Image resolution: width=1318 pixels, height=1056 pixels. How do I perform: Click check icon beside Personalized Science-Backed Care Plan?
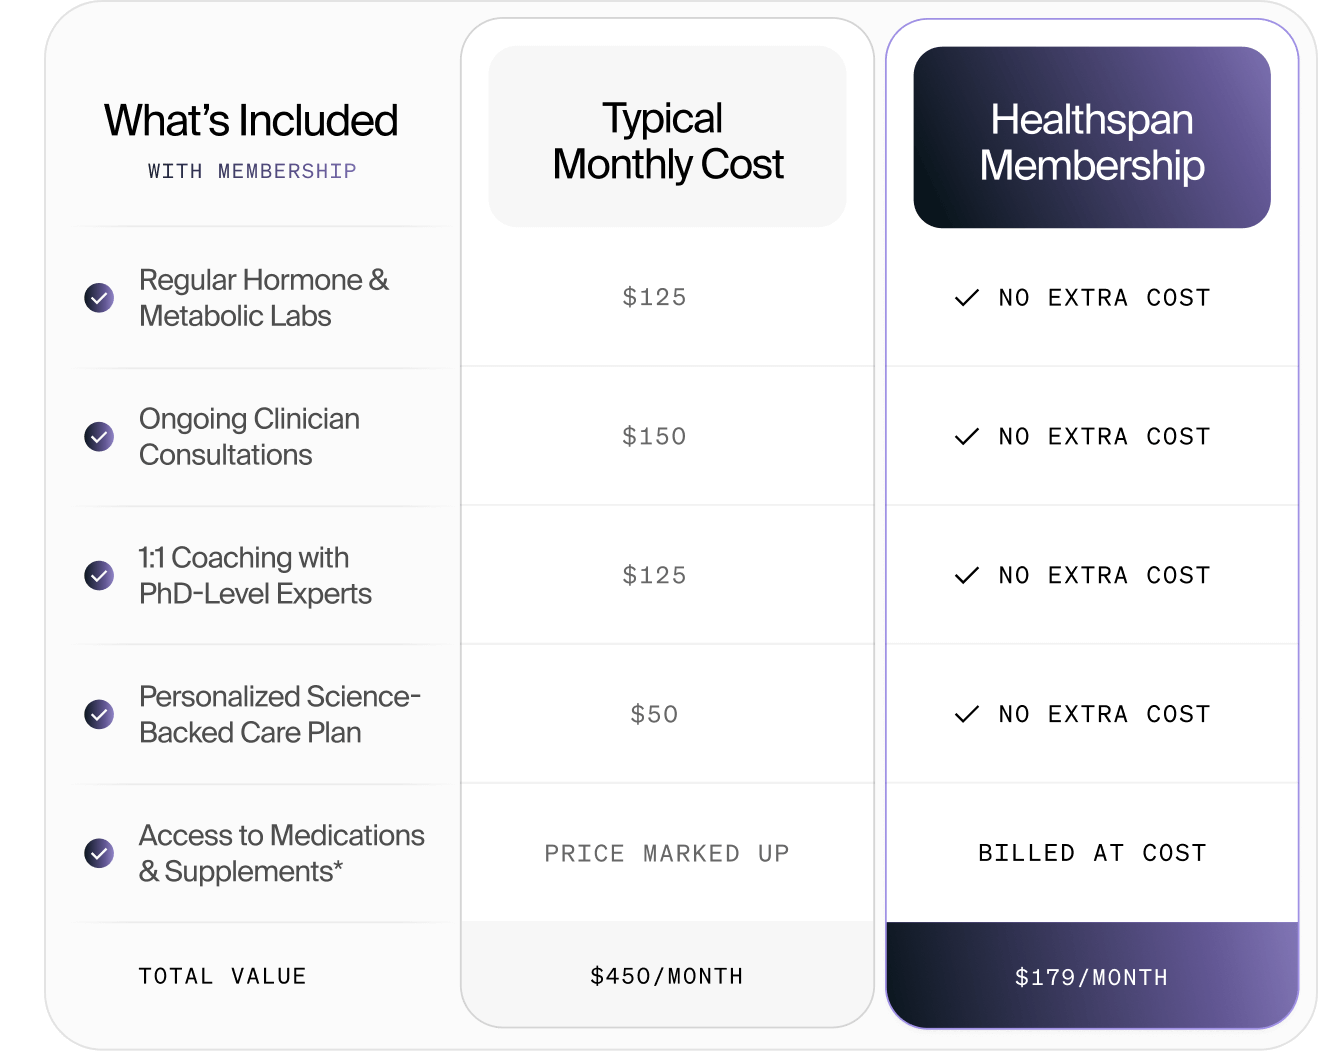tap(99, 714)
